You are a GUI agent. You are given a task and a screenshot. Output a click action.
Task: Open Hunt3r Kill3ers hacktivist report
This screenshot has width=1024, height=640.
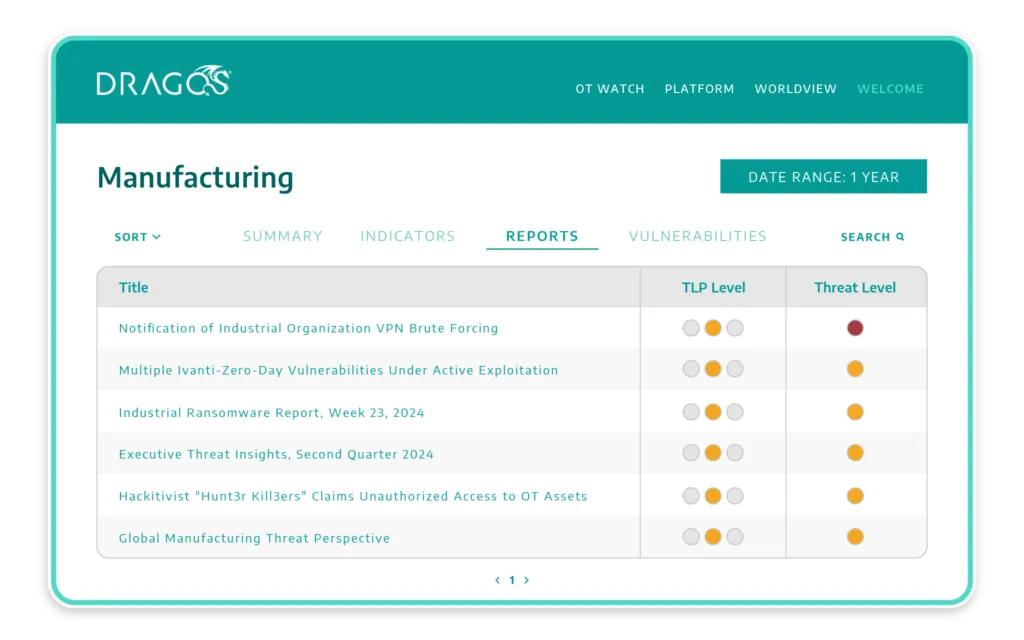pos(353,496)
